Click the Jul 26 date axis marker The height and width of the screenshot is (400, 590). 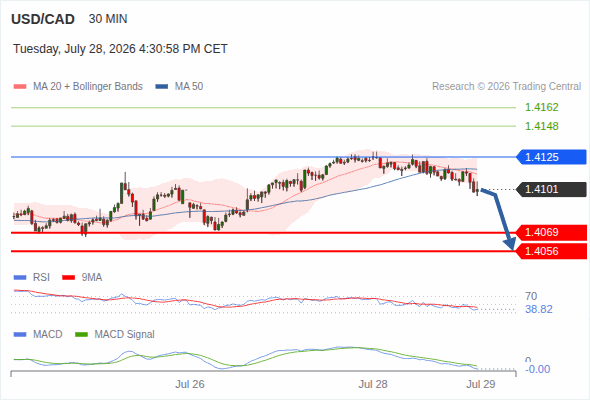[190, 384]
